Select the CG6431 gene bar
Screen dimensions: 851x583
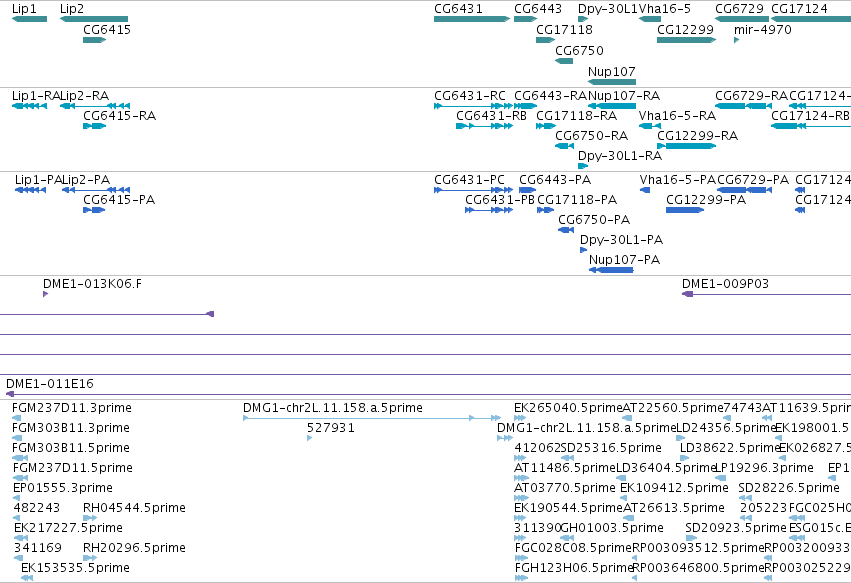tap(472, 19)
